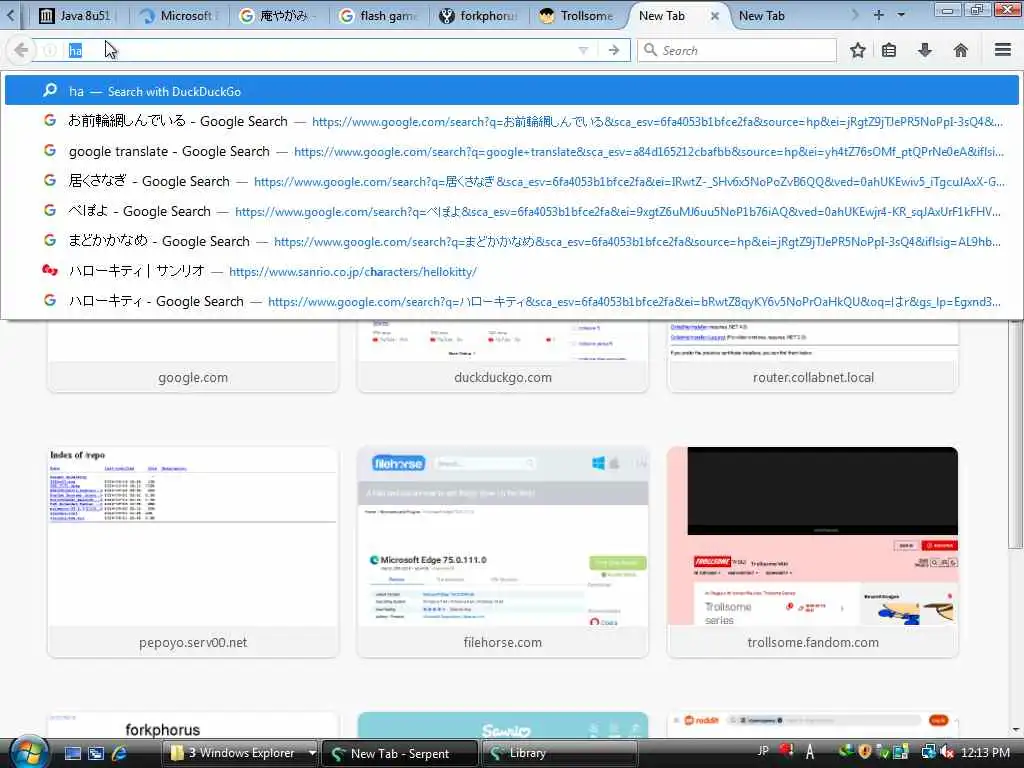The width and height of the screenshot is (1024, 768).
Task: Open the hamburger menu button
Action: [x=1003, y=50]
